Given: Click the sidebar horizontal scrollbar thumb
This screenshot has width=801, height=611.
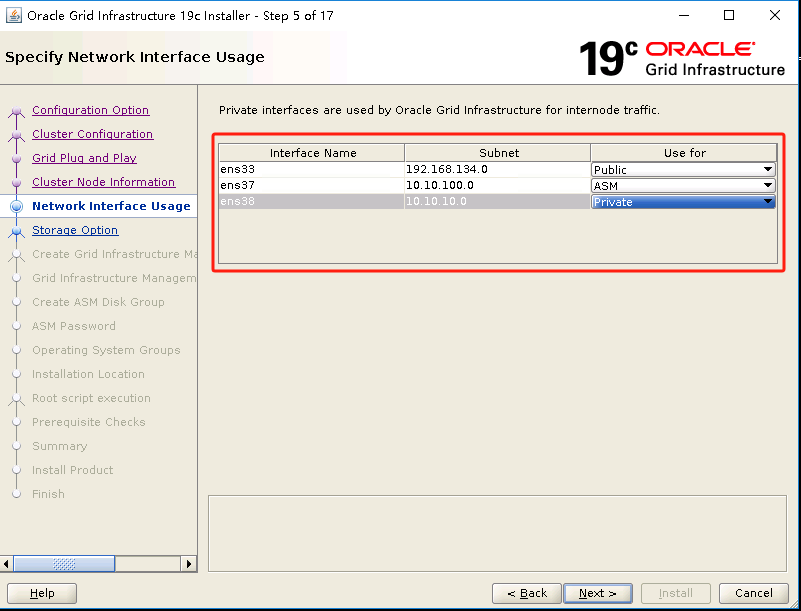Looking at the screenshot, I should [64, 564].
